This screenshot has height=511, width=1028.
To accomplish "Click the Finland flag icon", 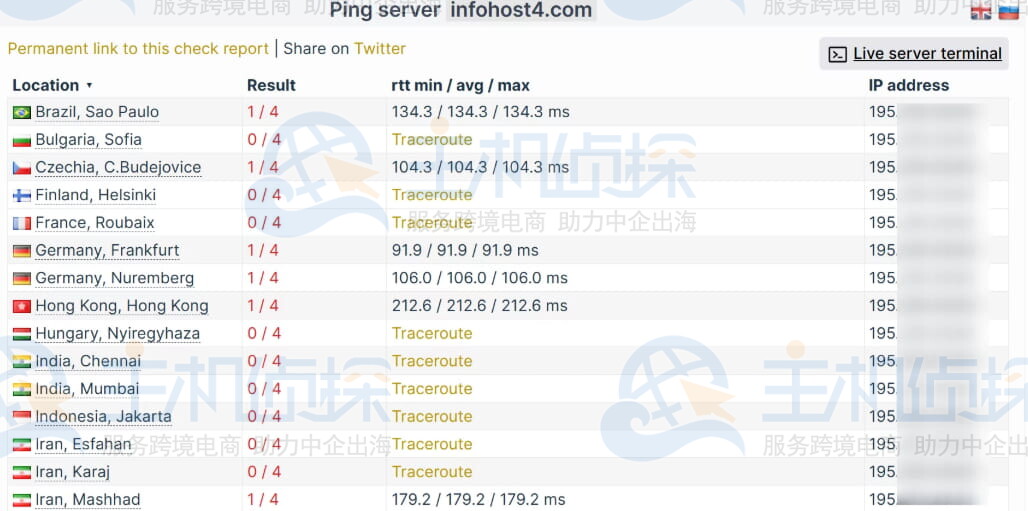I will pyautogui.click(x=21, y=195).
